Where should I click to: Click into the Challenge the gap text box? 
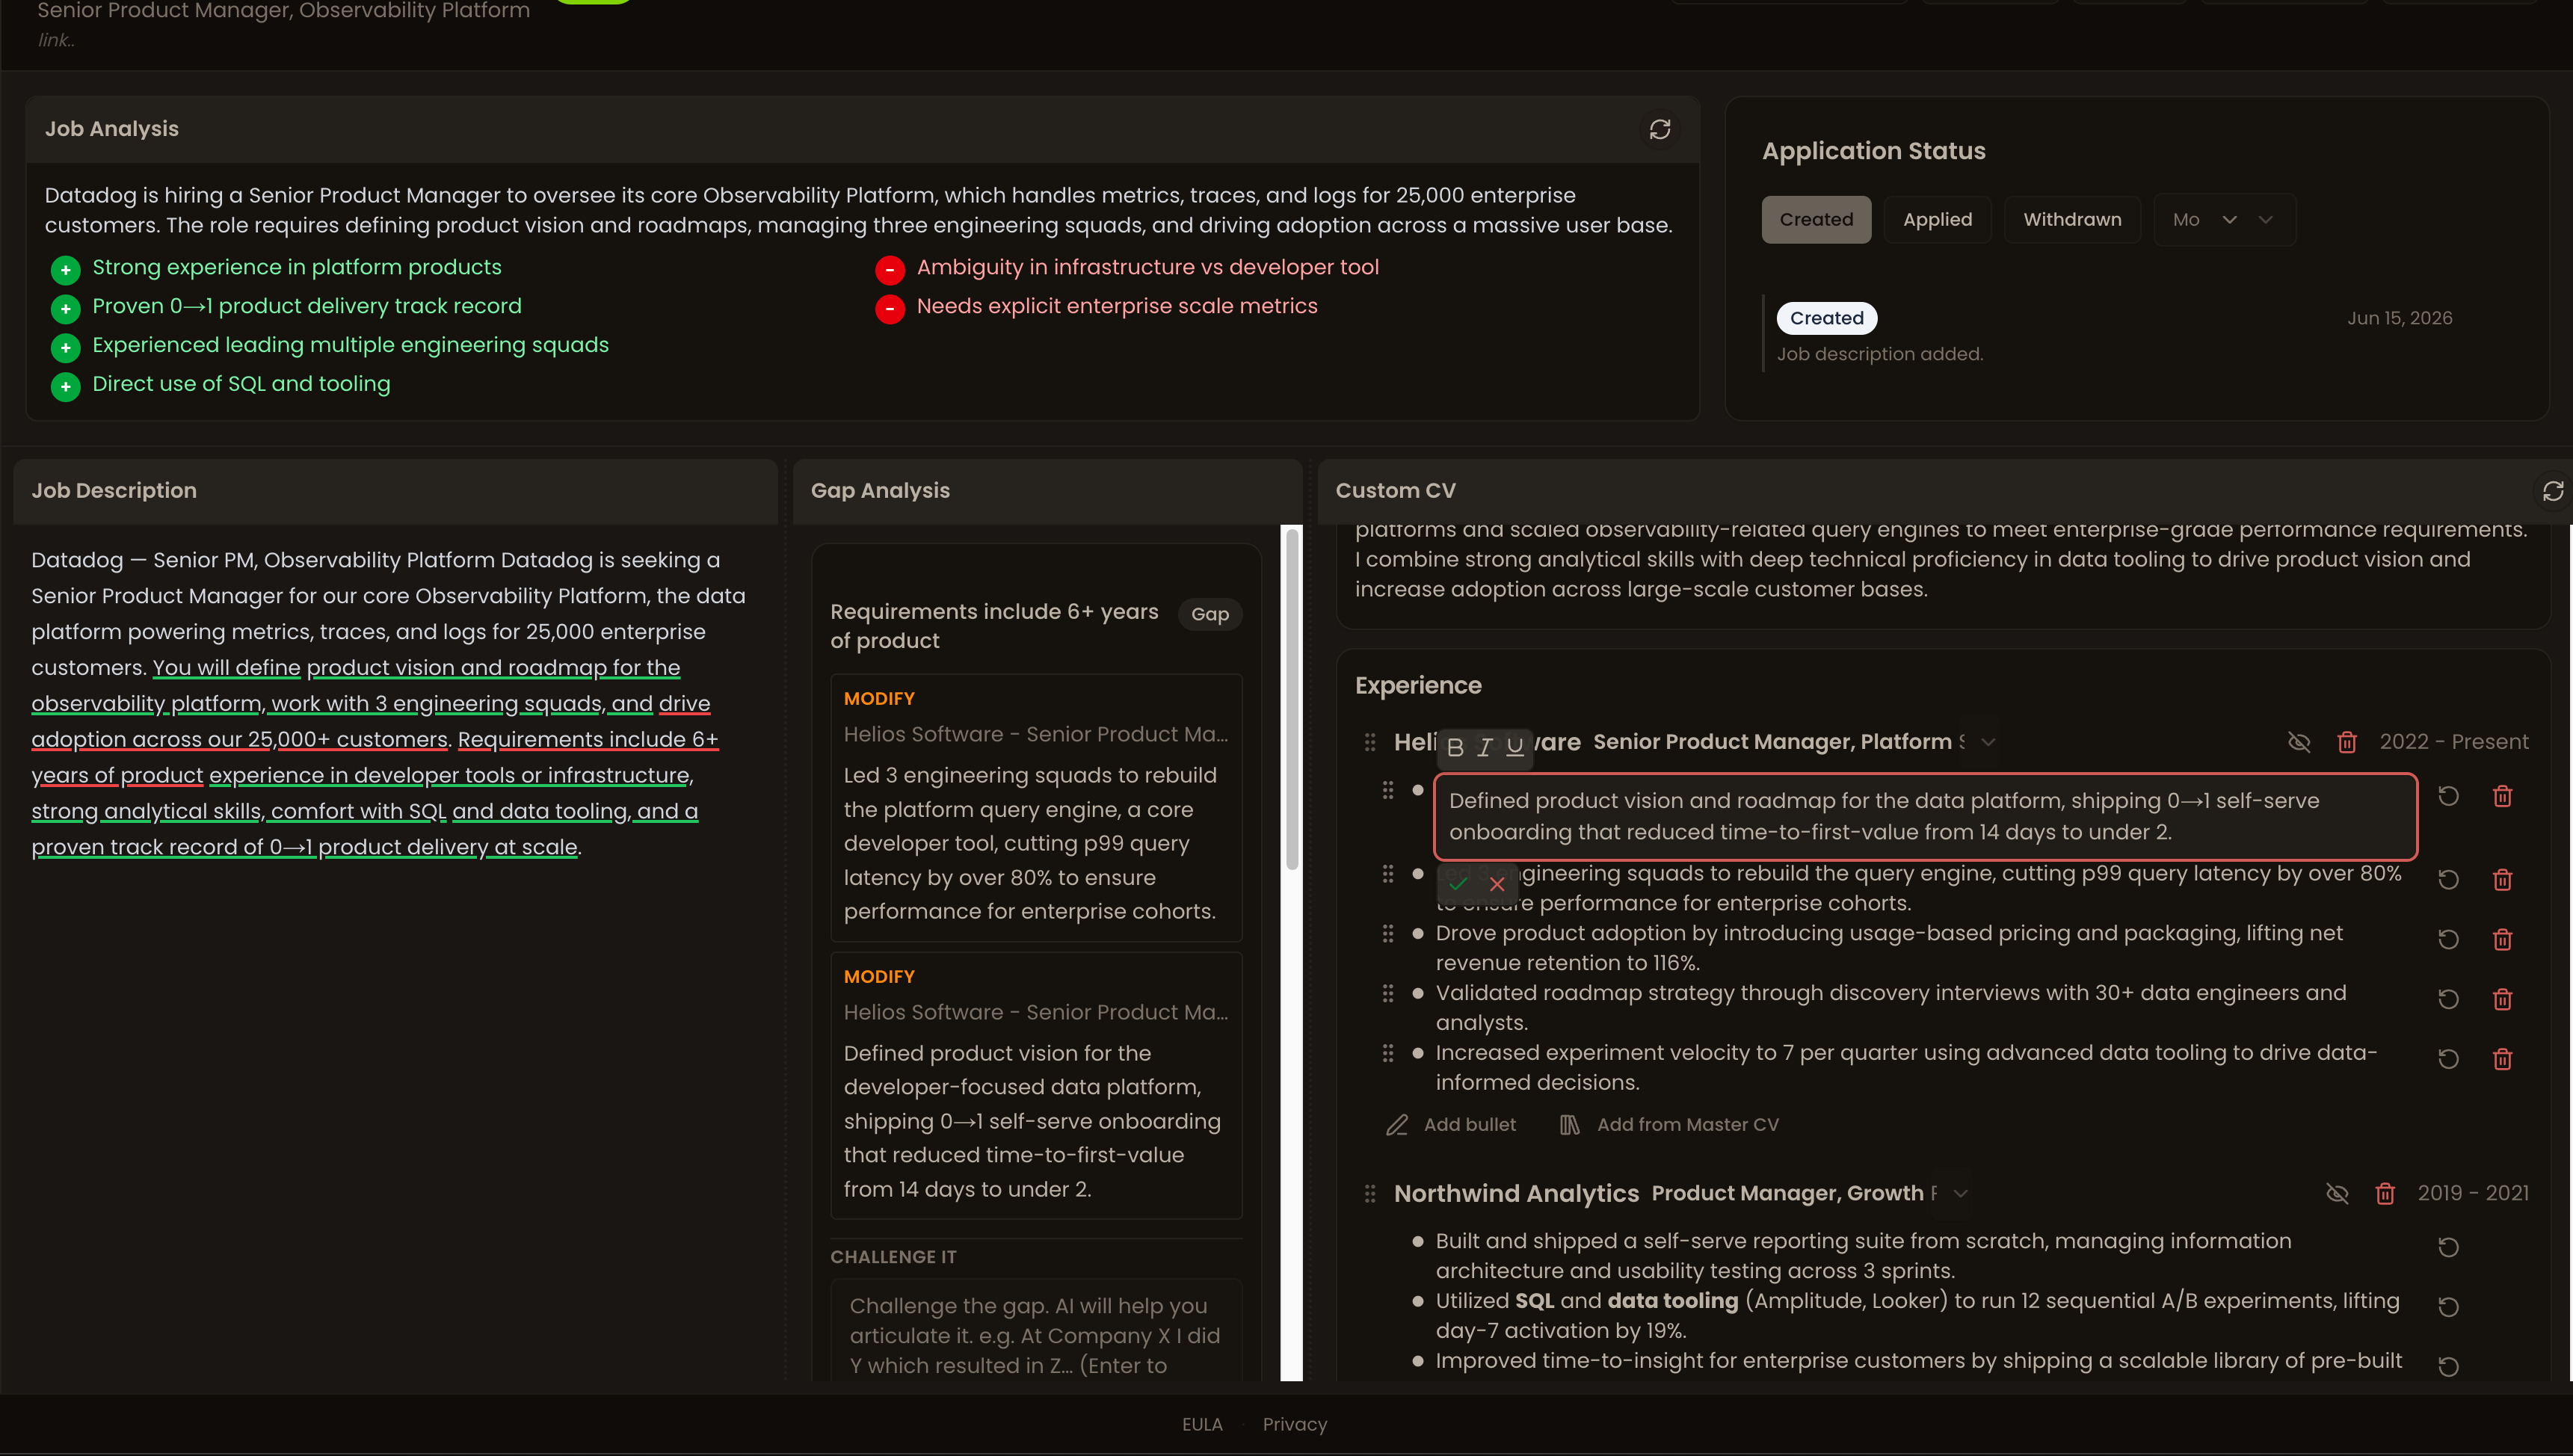[x=1036, y=1332]
